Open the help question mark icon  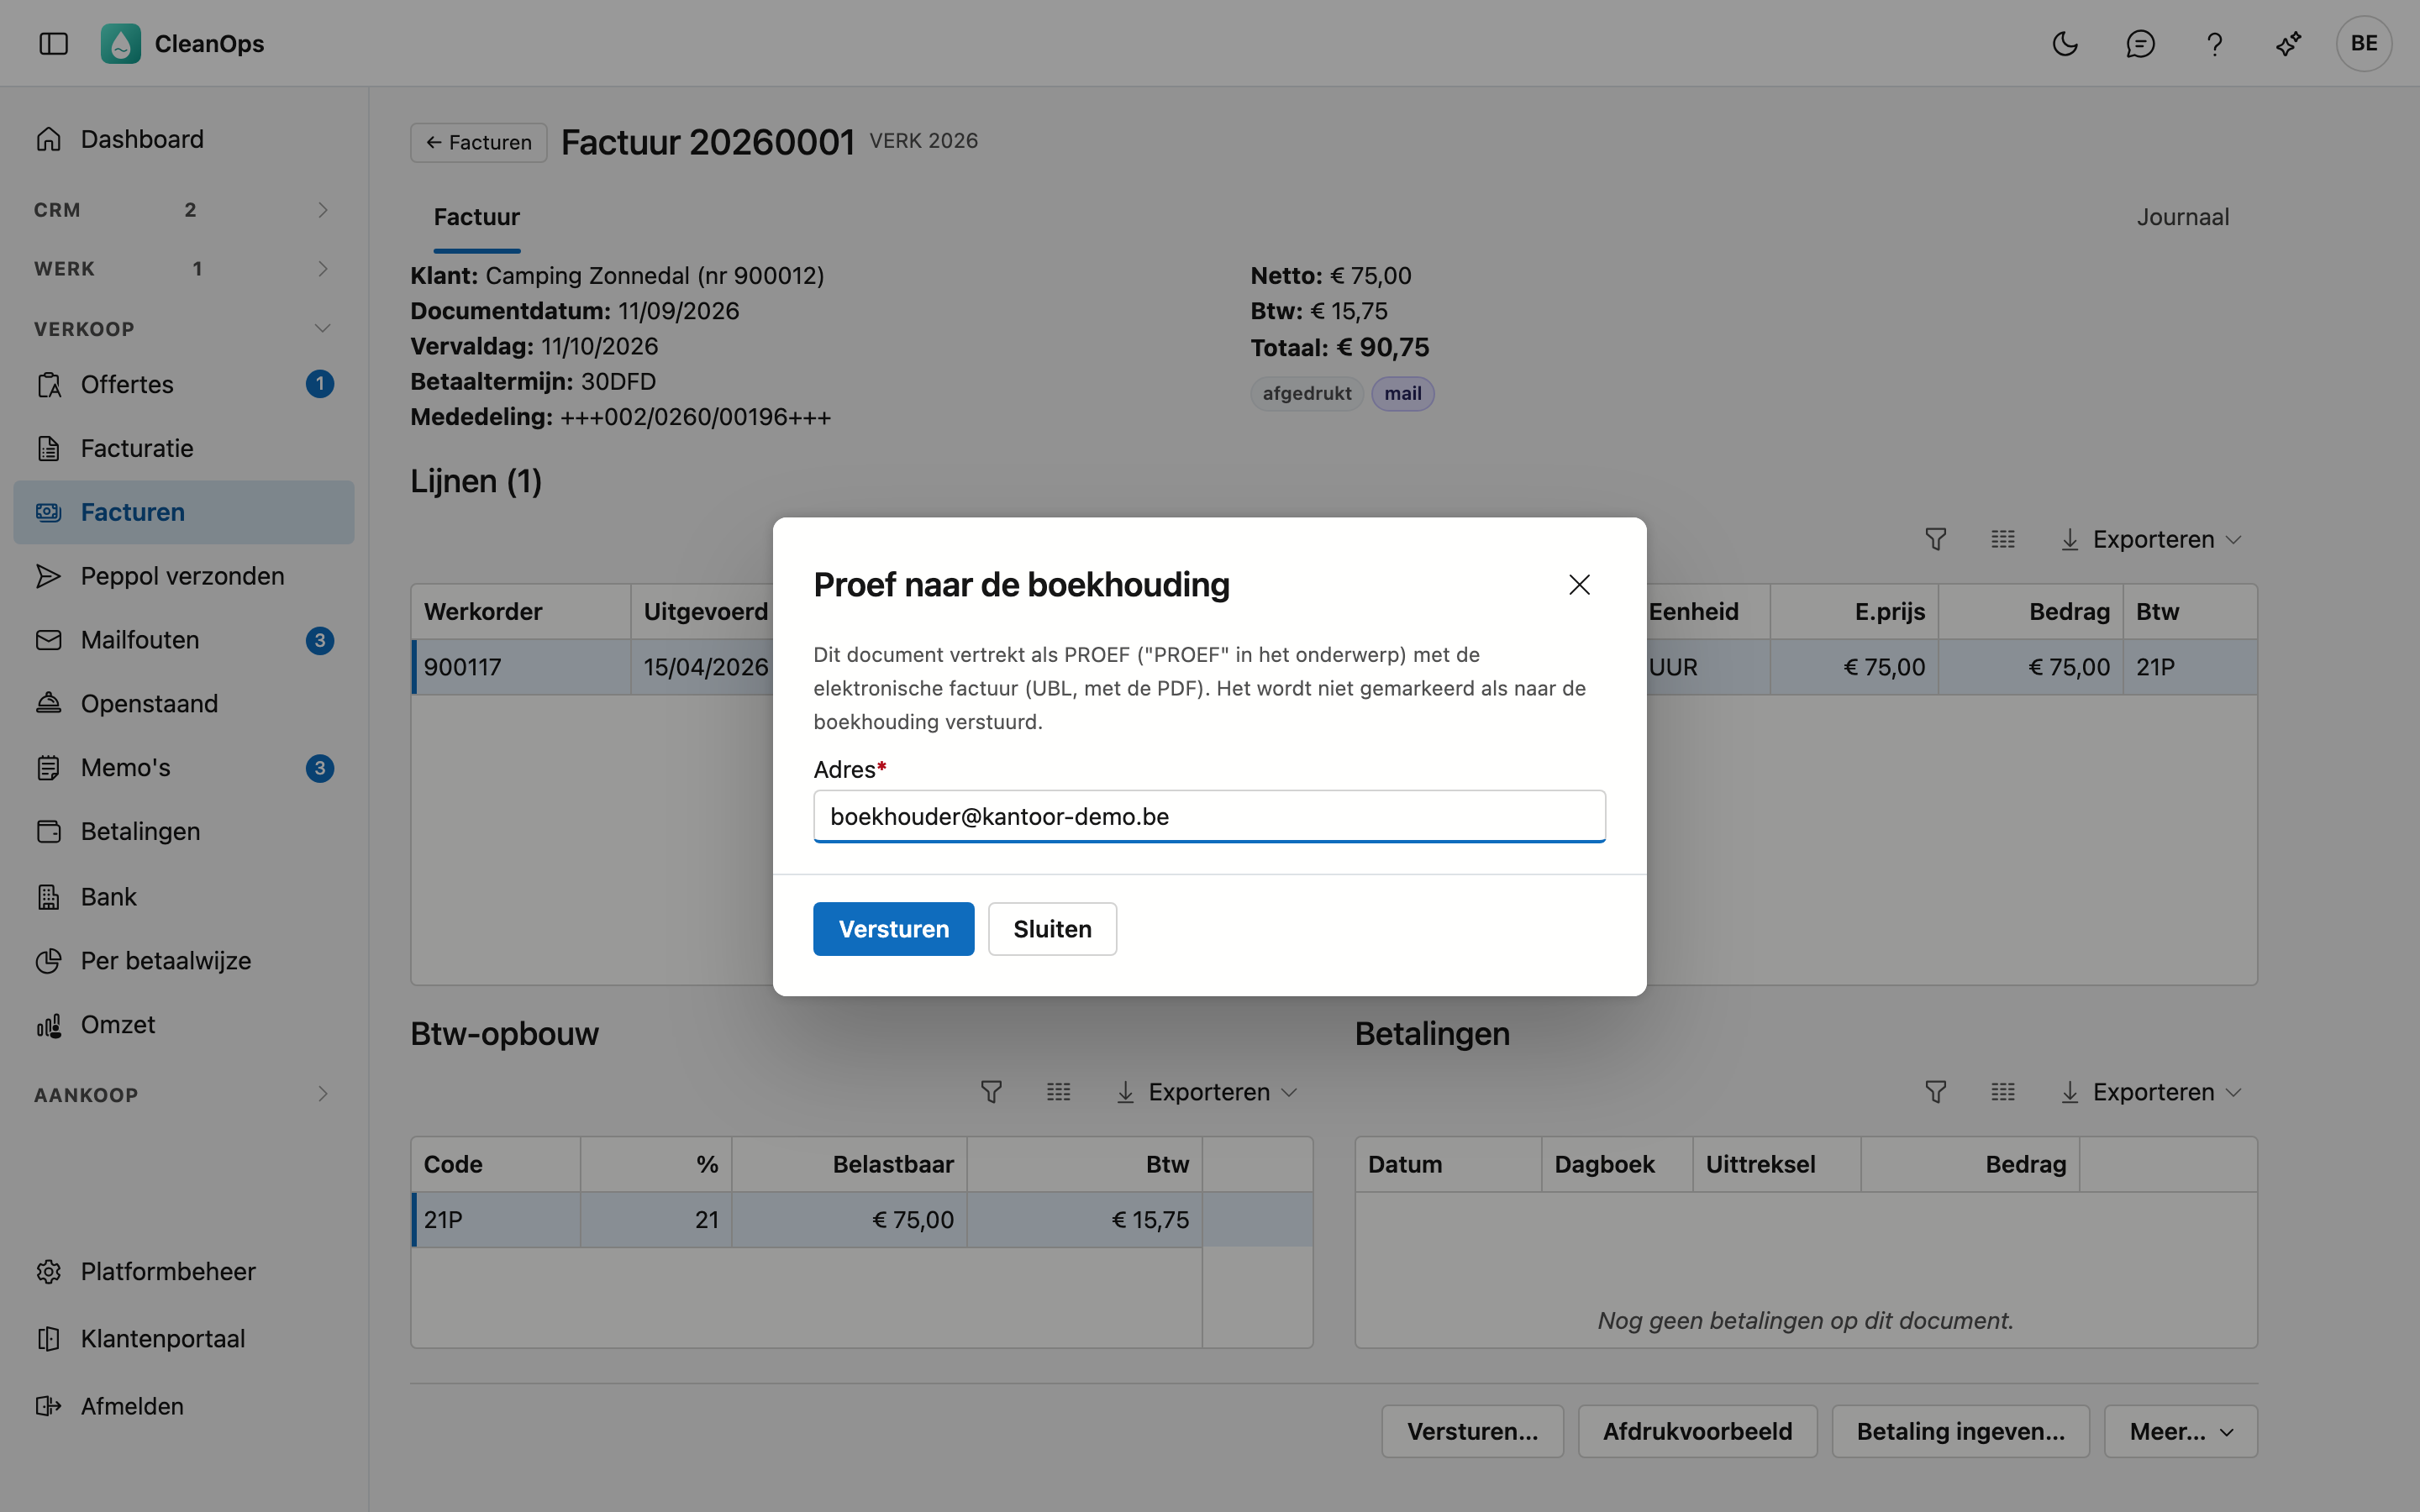2215,43
